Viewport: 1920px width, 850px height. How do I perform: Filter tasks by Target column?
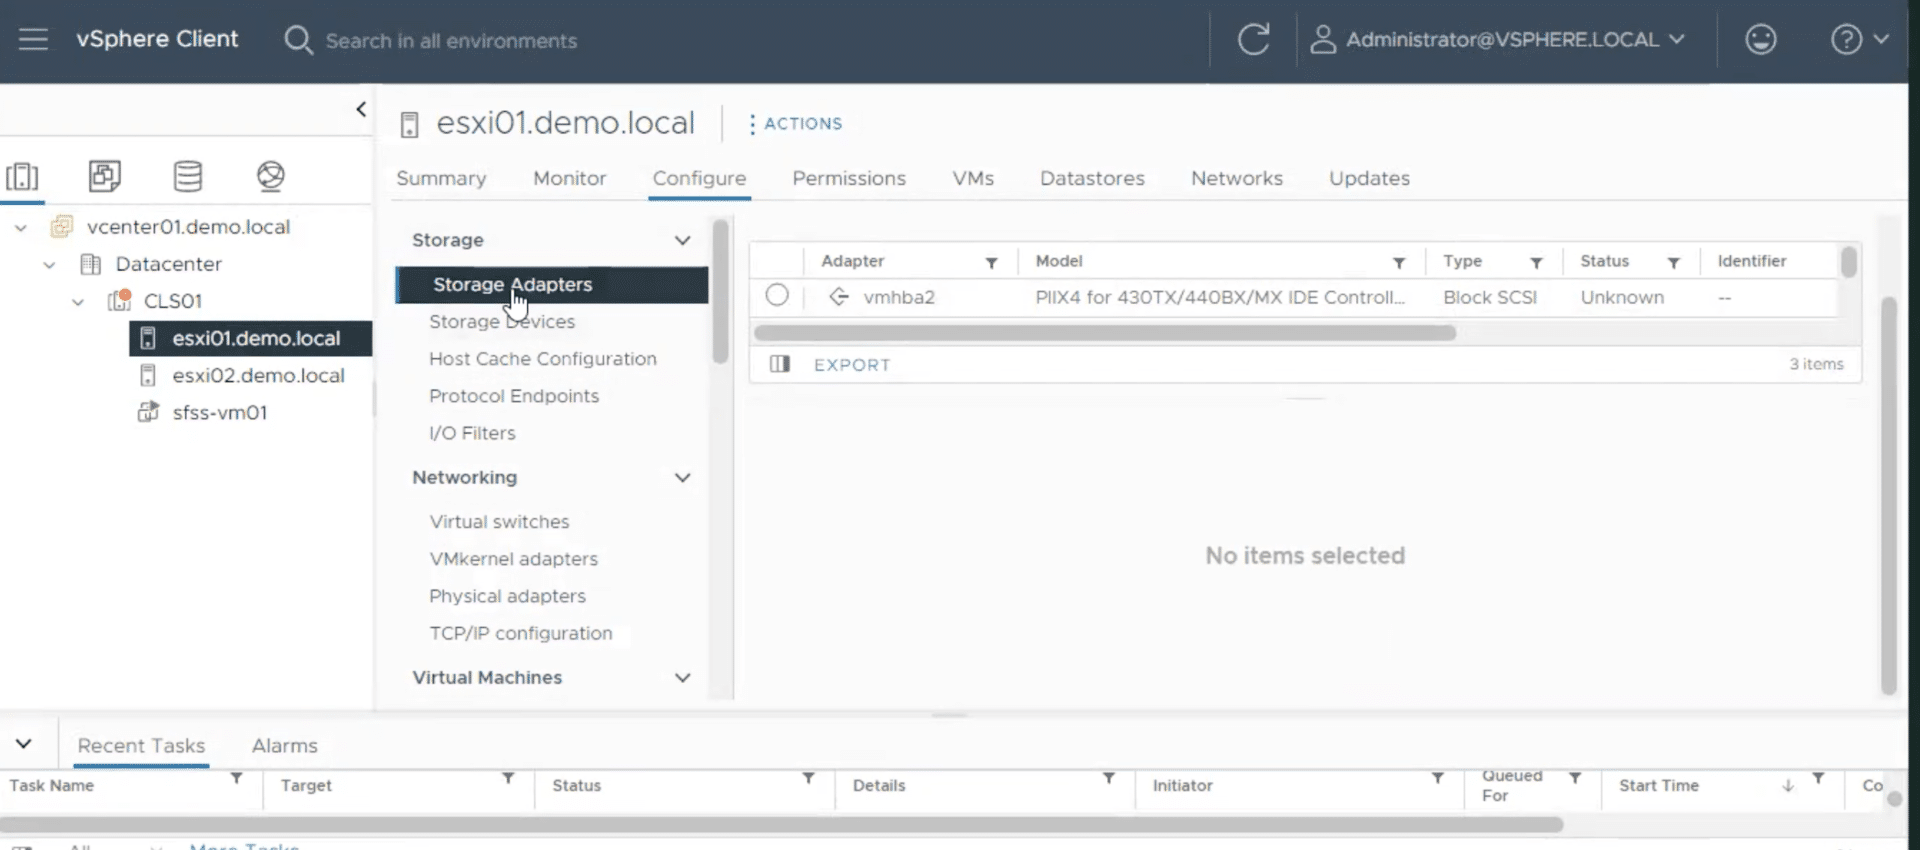(508, 777)
